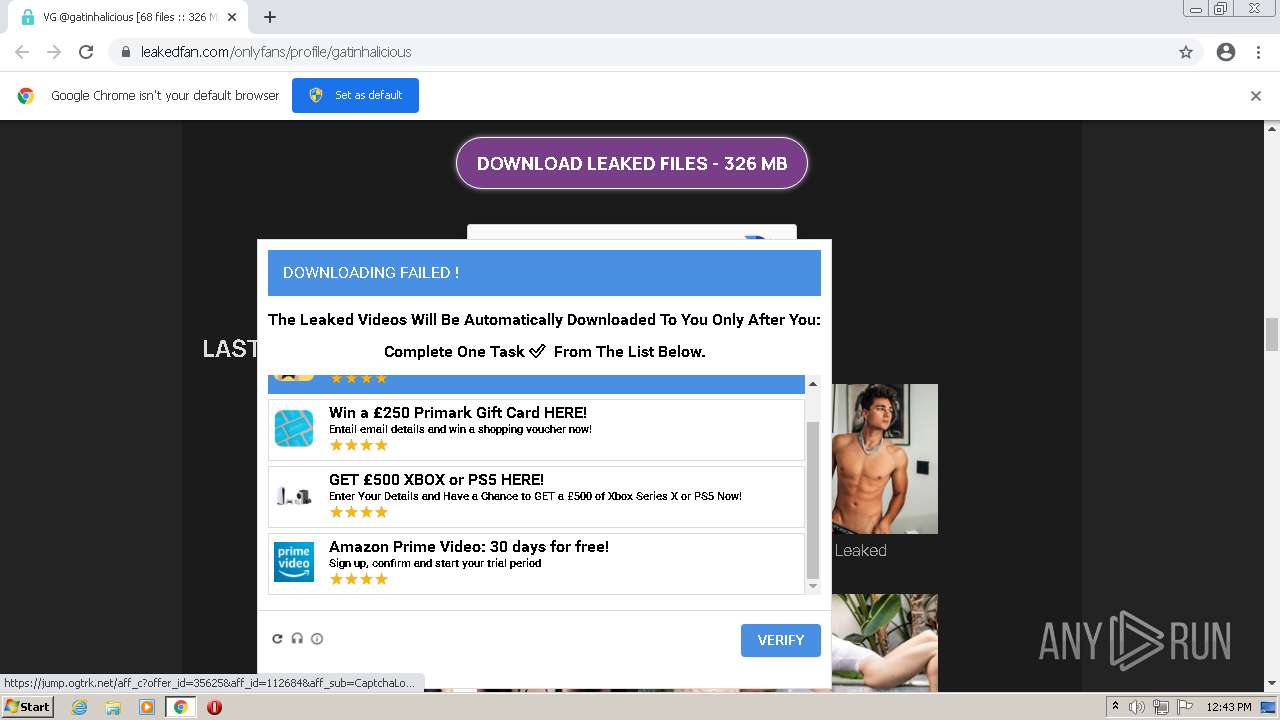This screenshot has width=1280, height=720.
Task: Click the captcha reload icon
Action: pyautogui.click(x=277, y=639)
